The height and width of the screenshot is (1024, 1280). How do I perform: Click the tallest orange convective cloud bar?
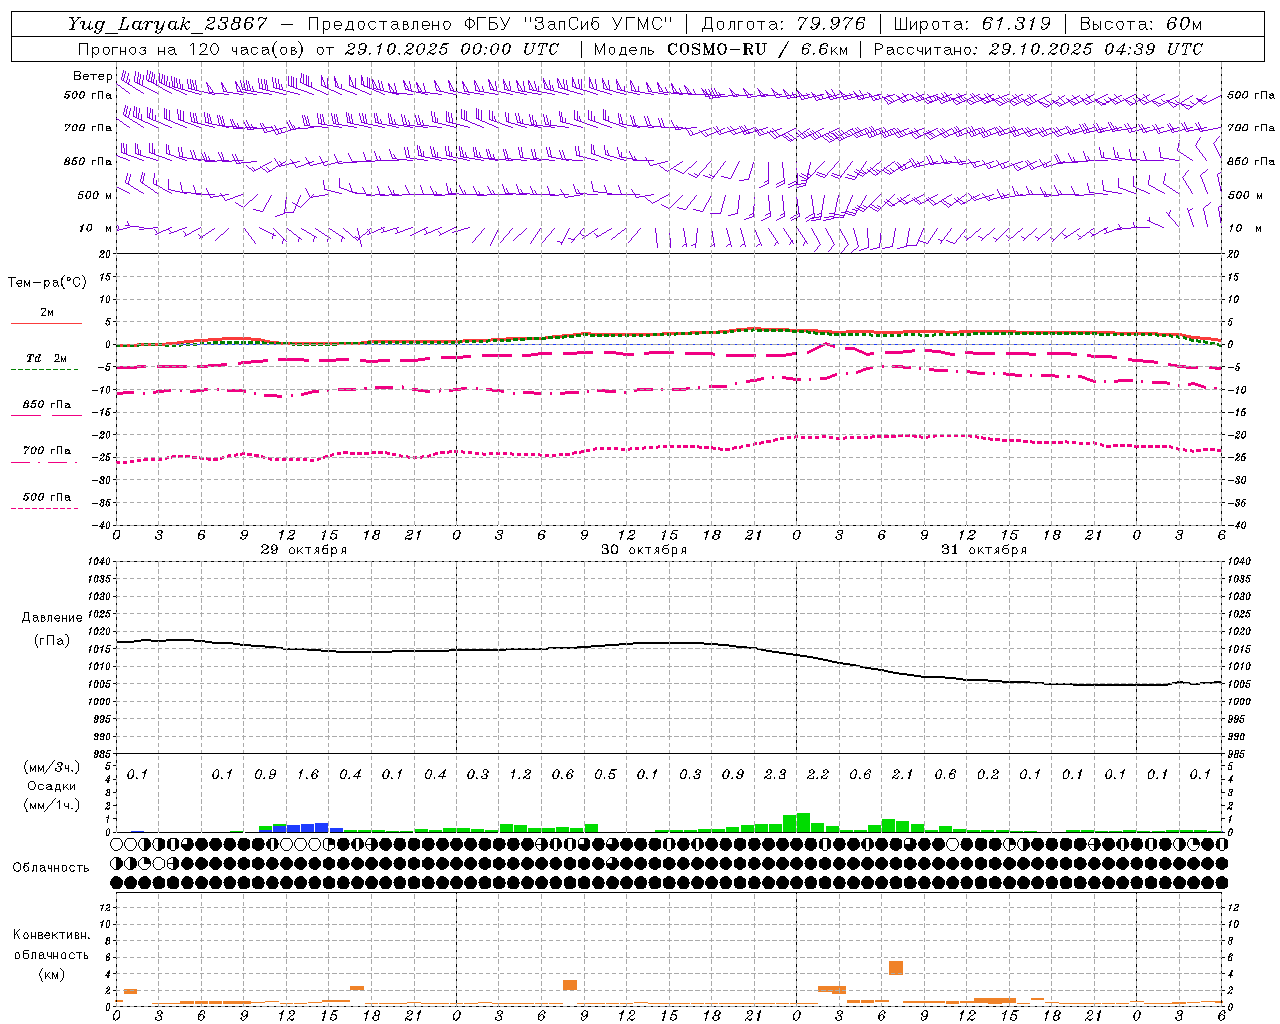[x=896, y=968]
